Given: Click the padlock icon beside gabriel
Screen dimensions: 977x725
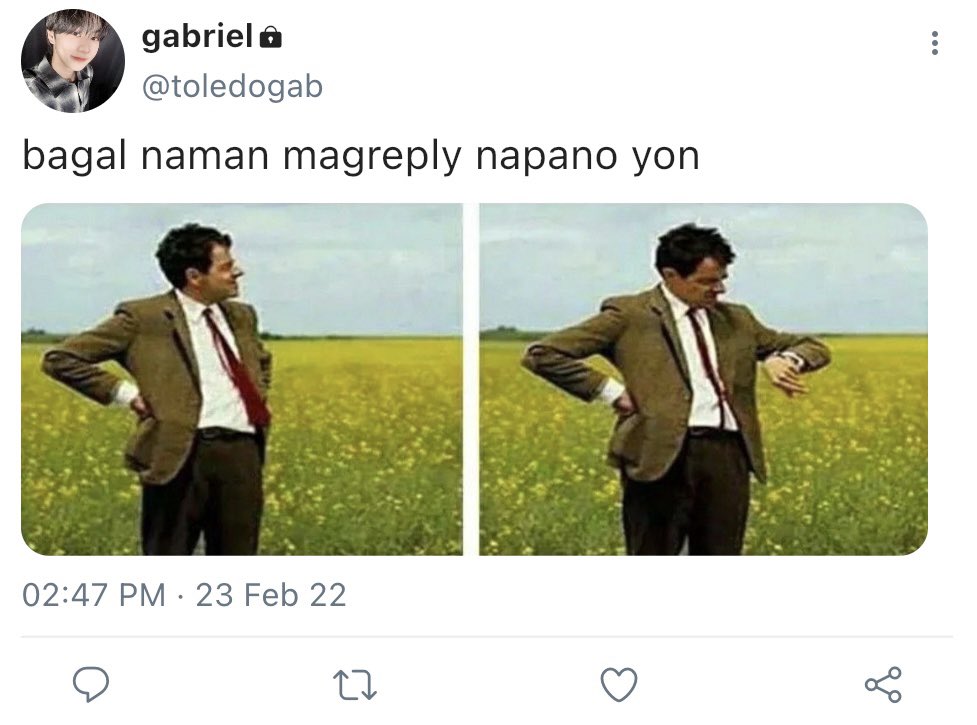Looking at the screenshot, I should (x=270, y=37).
